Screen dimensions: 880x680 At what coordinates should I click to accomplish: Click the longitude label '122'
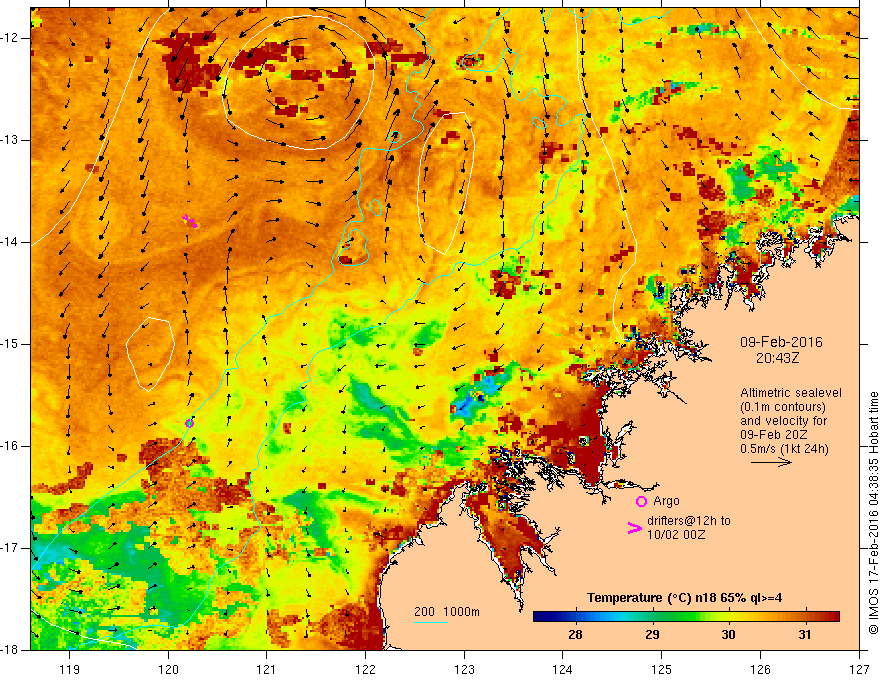[365, 669]
